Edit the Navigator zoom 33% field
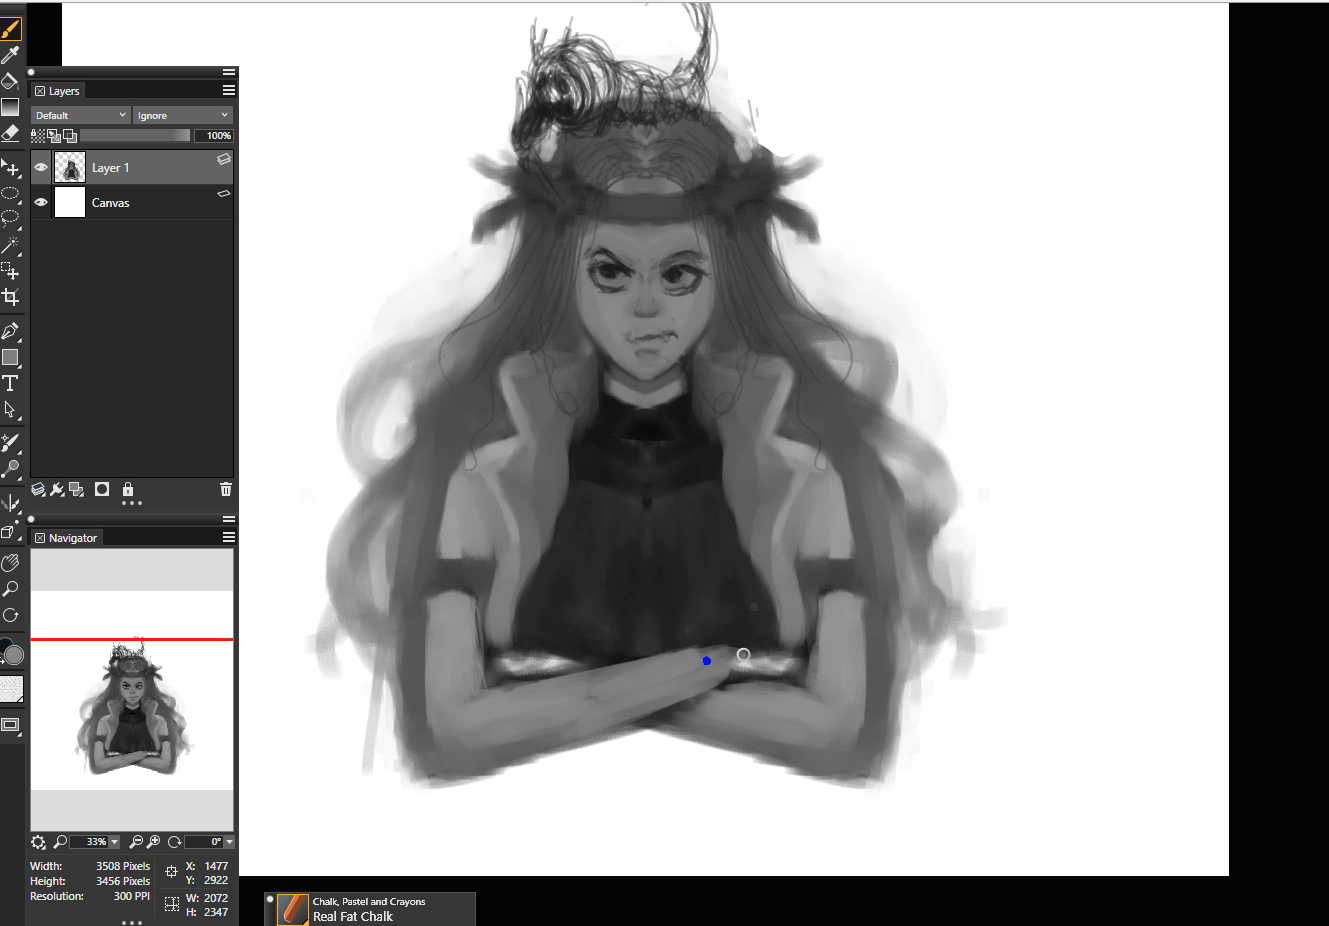This screenshot has height=926, width=1329. pyautogui.click(x=89, y=842)
